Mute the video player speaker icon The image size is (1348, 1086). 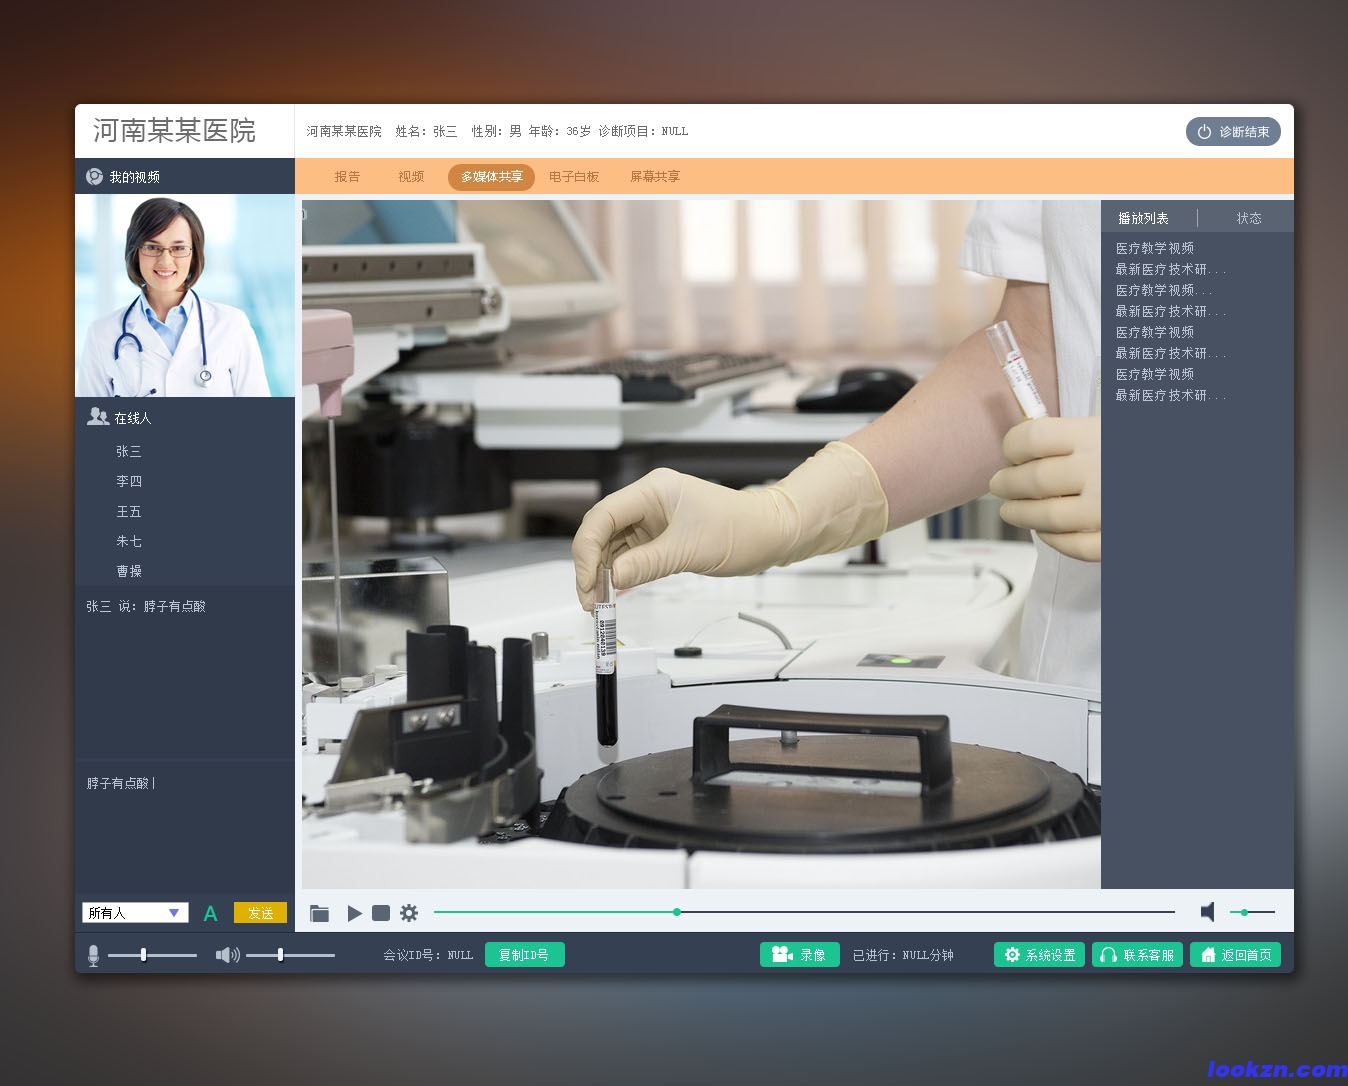click(1207, 912)
